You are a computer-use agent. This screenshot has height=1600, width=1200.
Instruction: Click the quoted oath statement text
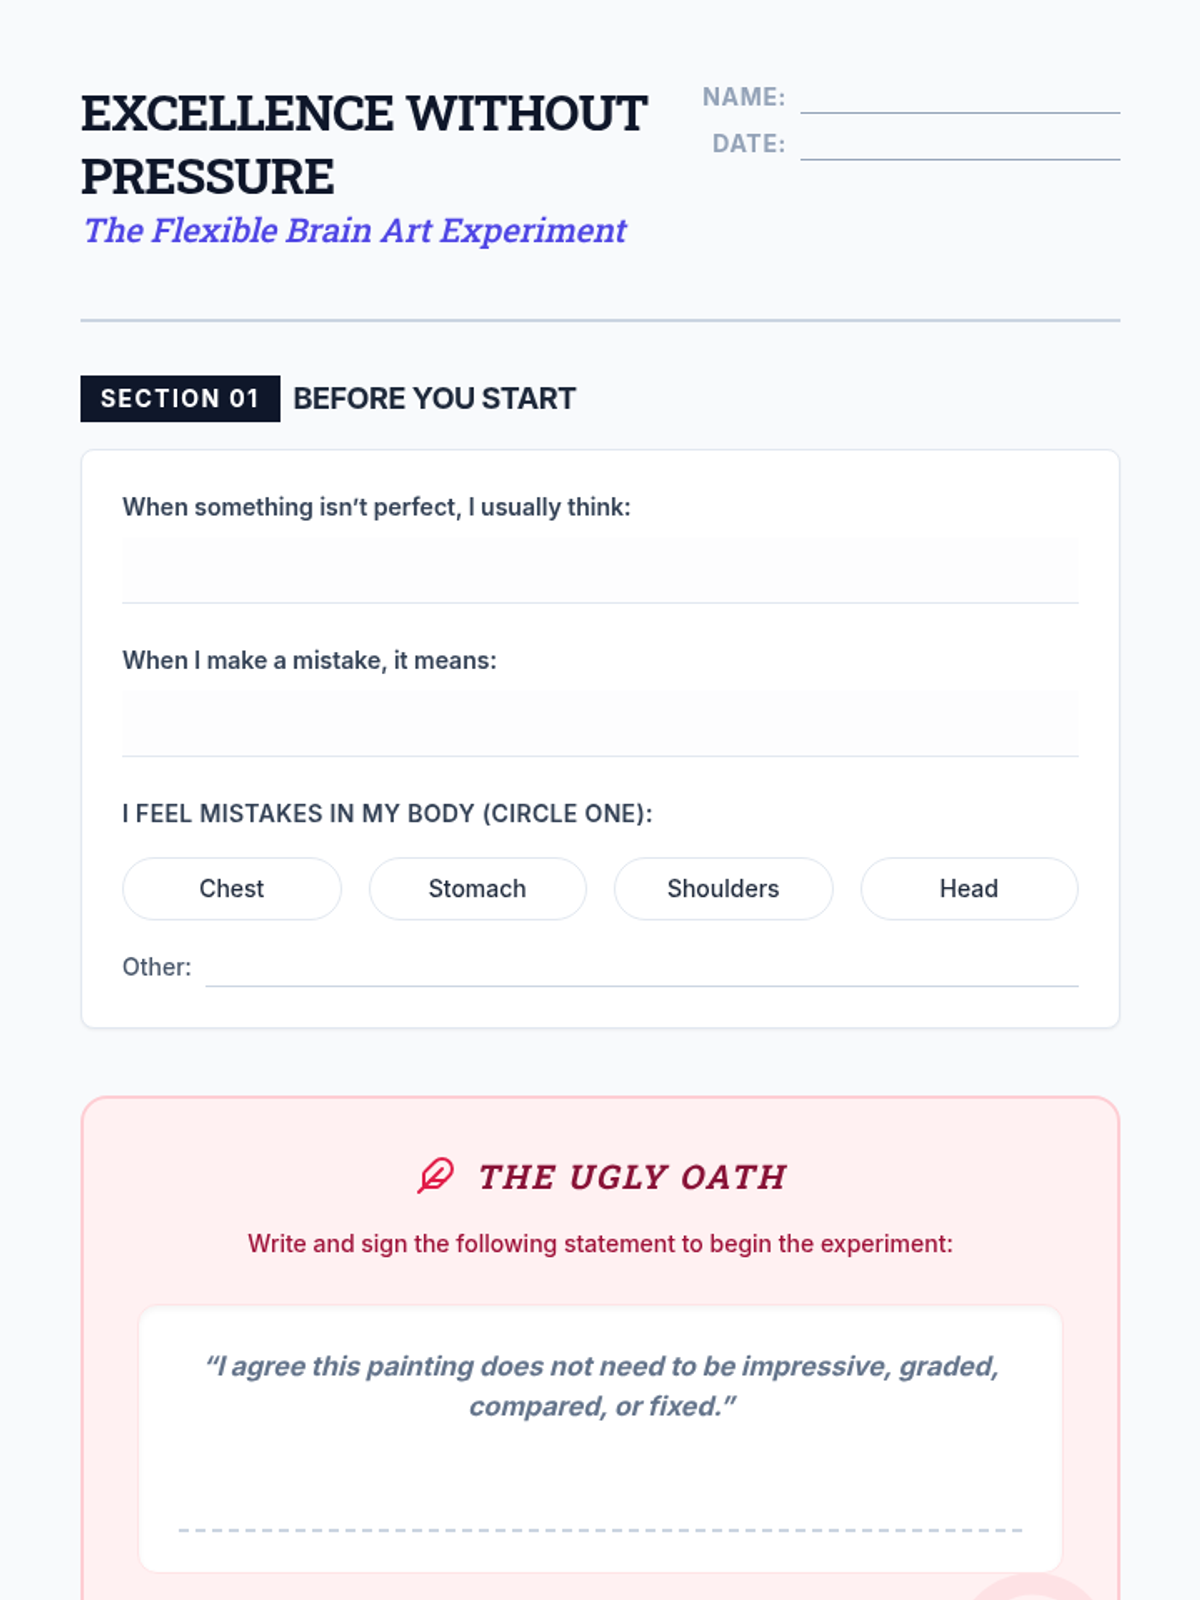point(602,1386)
